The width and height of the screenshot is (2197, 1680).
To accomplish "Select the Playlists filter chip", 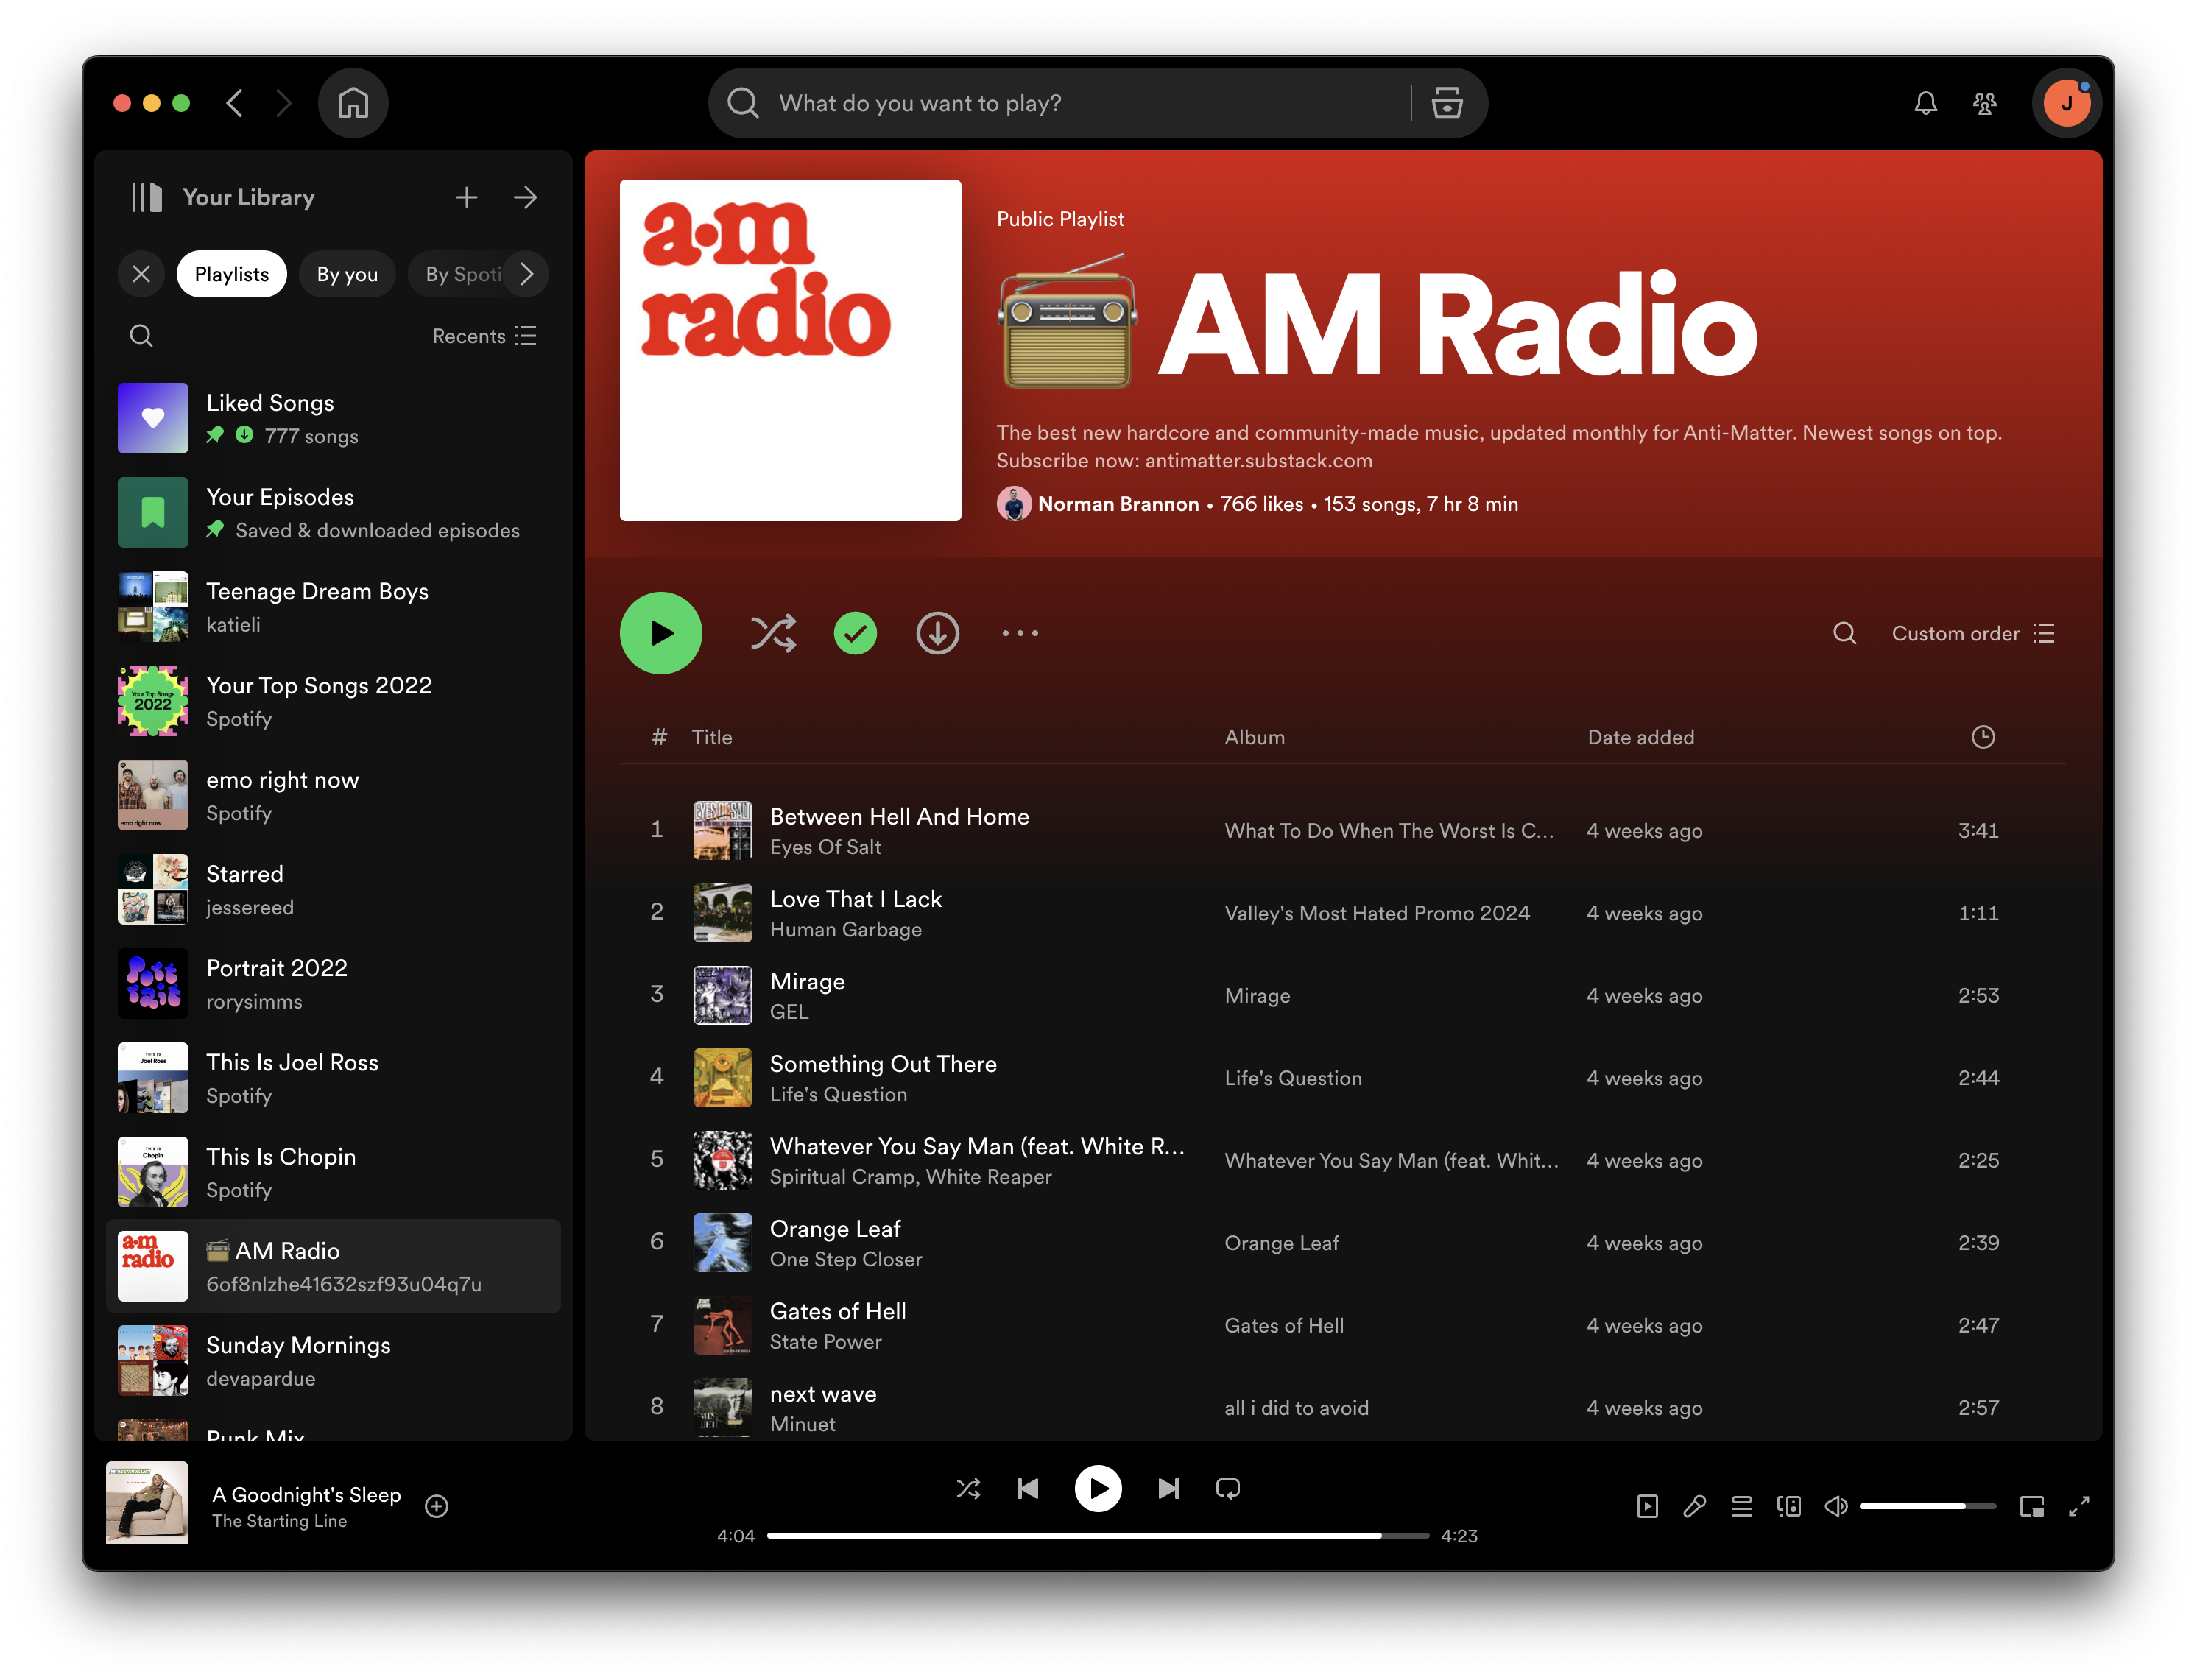I will click(231, 274).
